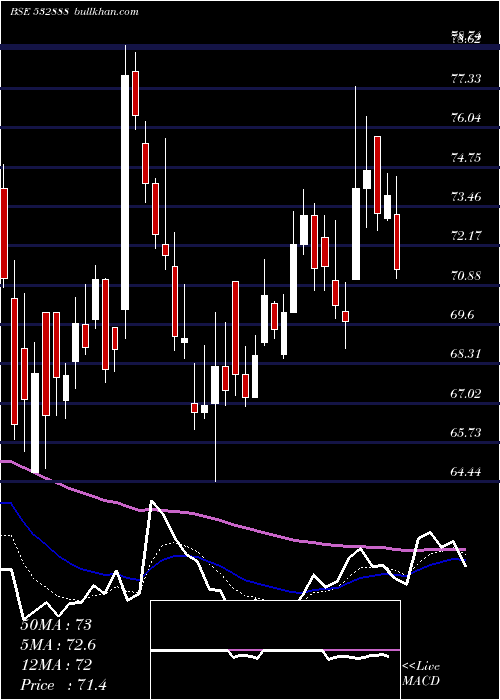Click the 77.33 price axis label
Viewport: 500px width, 700px height.
466,79
